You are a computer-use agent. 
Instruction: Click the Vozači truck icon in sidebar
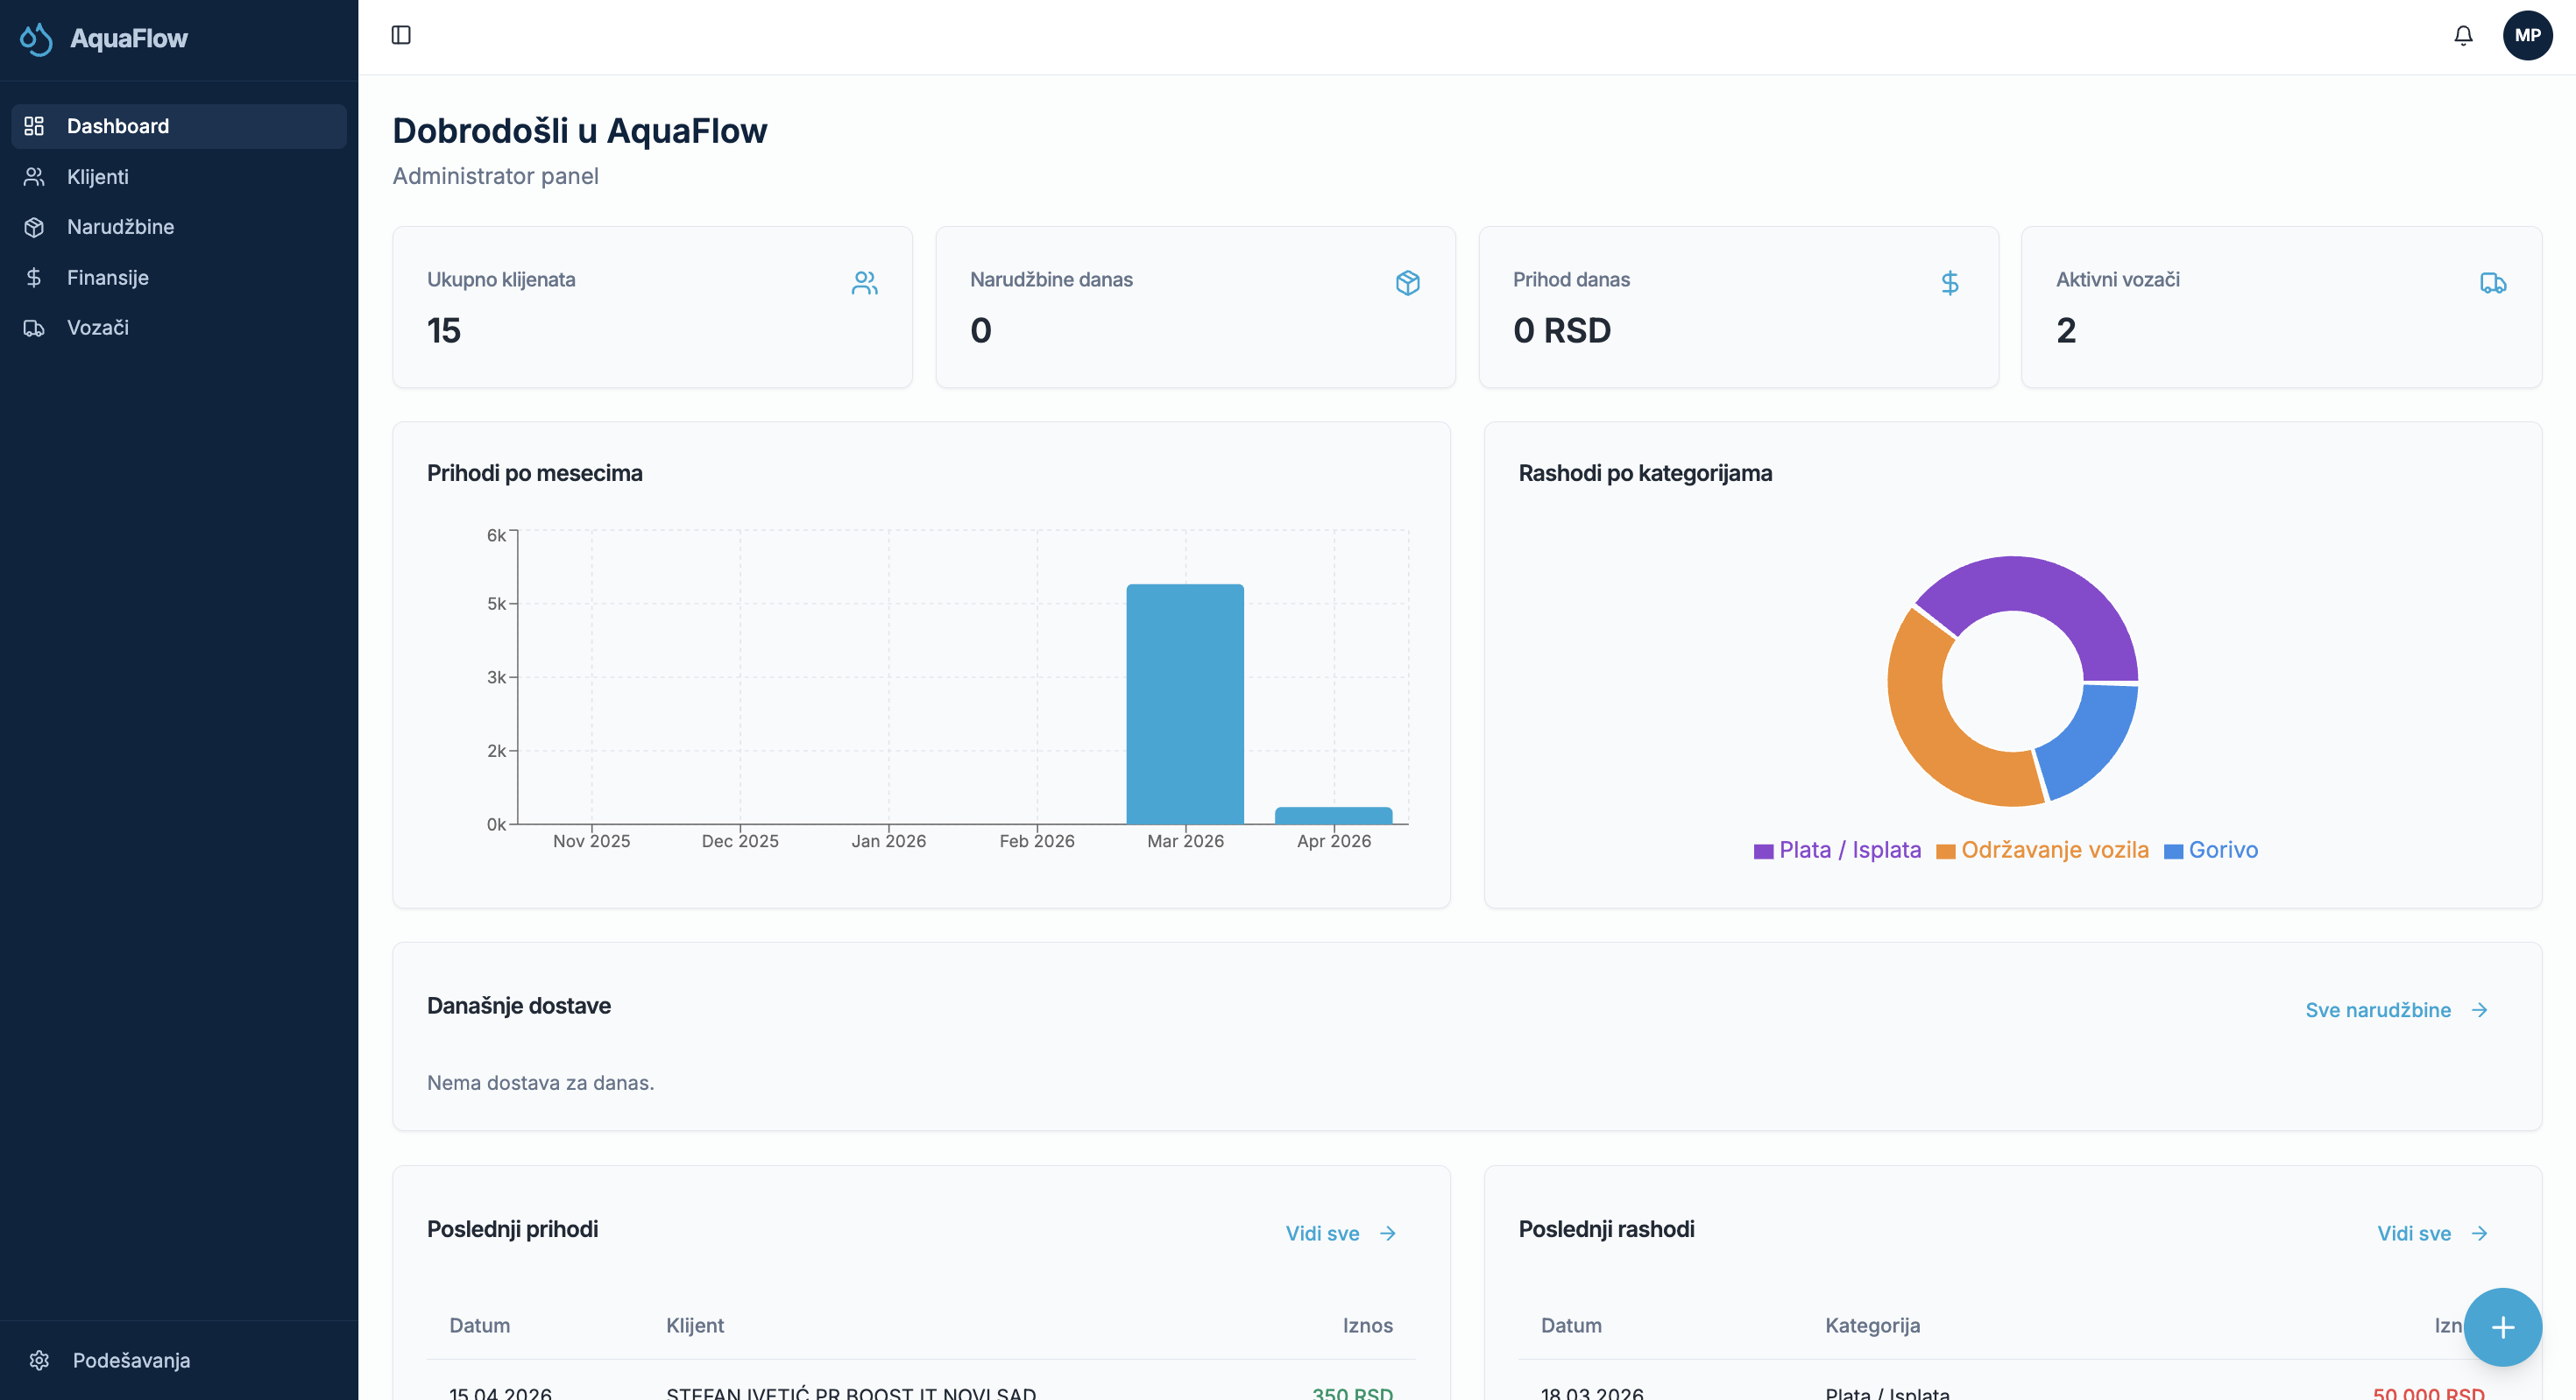coord(35,328)
